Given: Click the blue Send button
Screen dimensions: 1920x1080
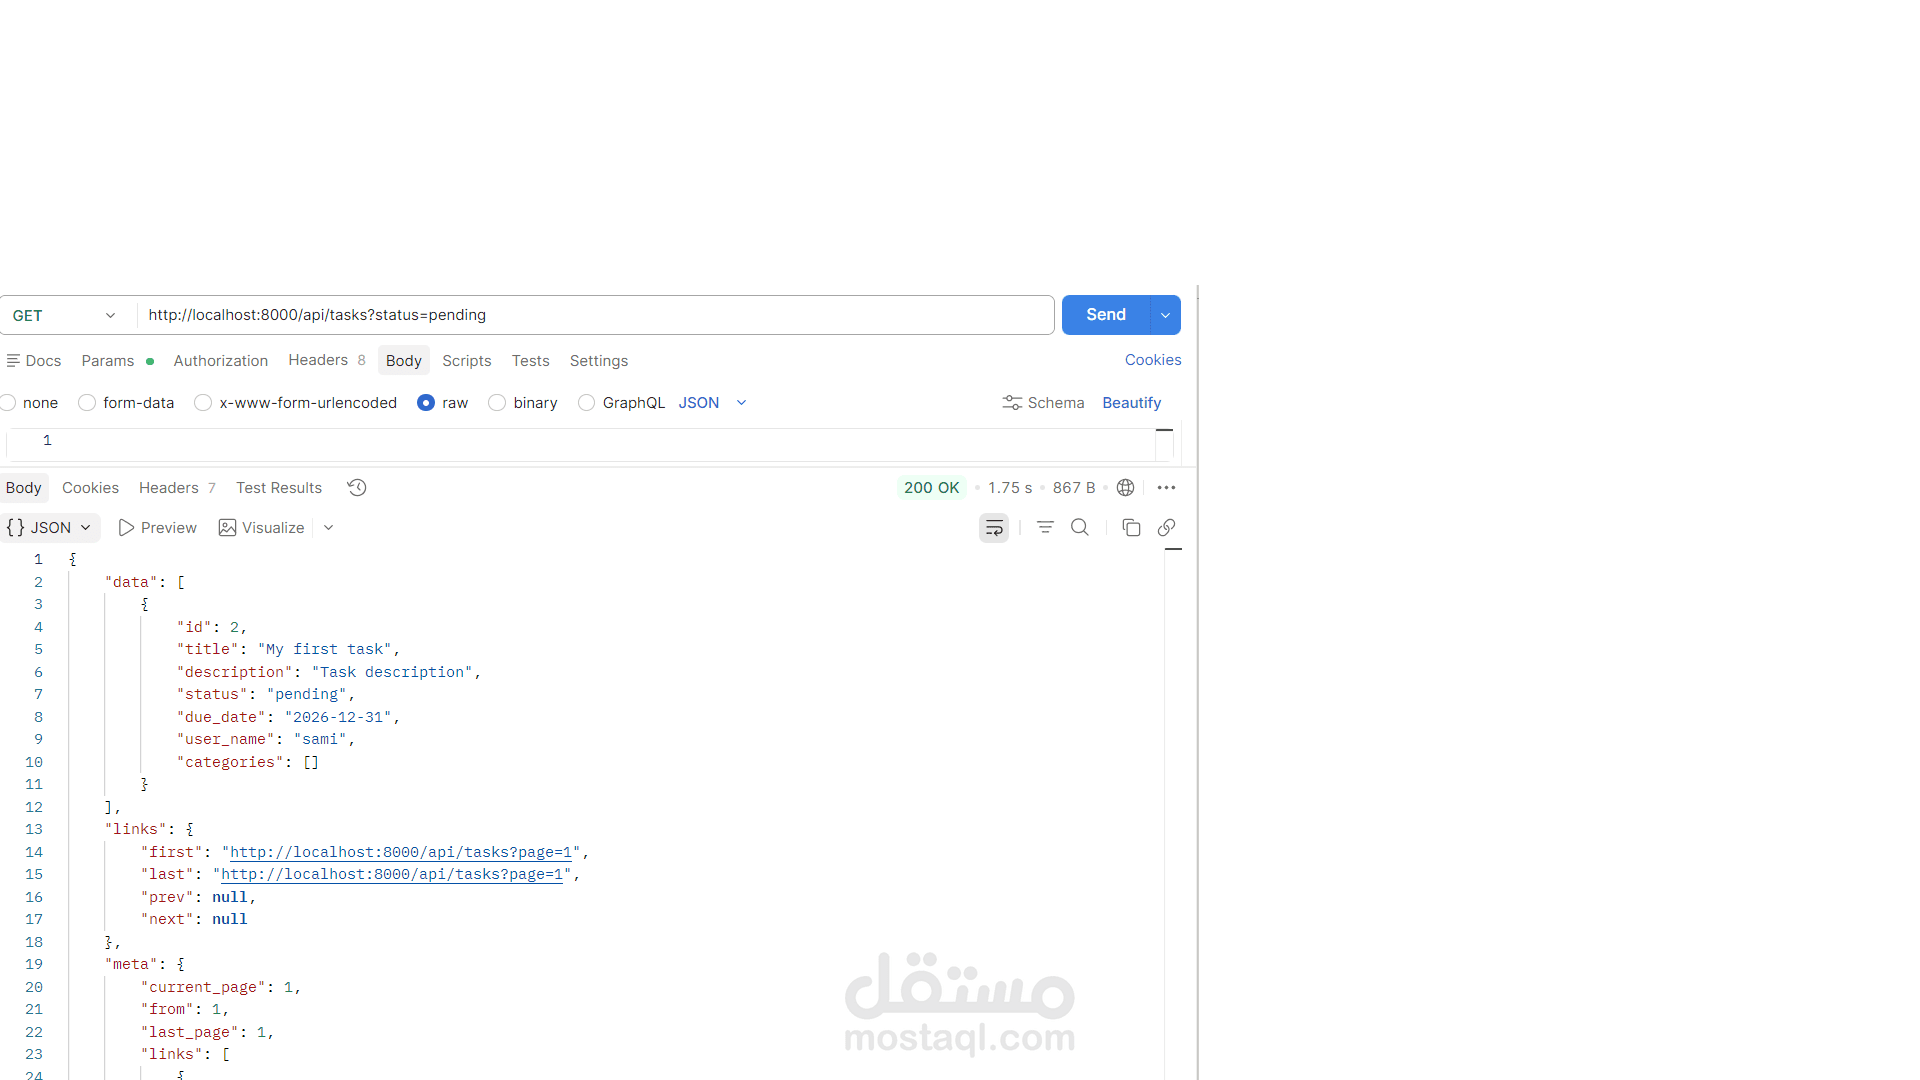Looking at the screenshot, I should tap(1105, 315).
